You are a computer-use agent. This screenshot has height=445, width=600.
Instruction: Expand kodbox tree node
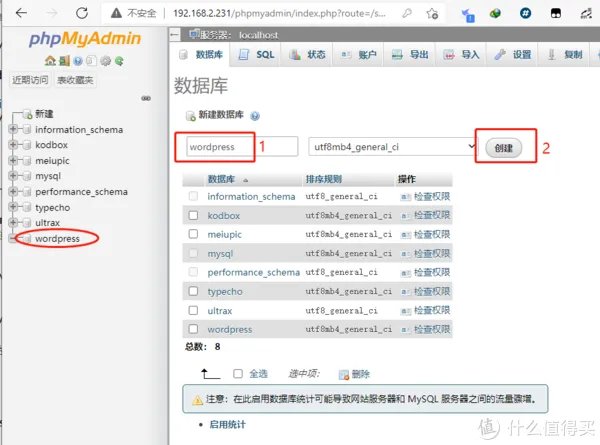tap(13, 145)
